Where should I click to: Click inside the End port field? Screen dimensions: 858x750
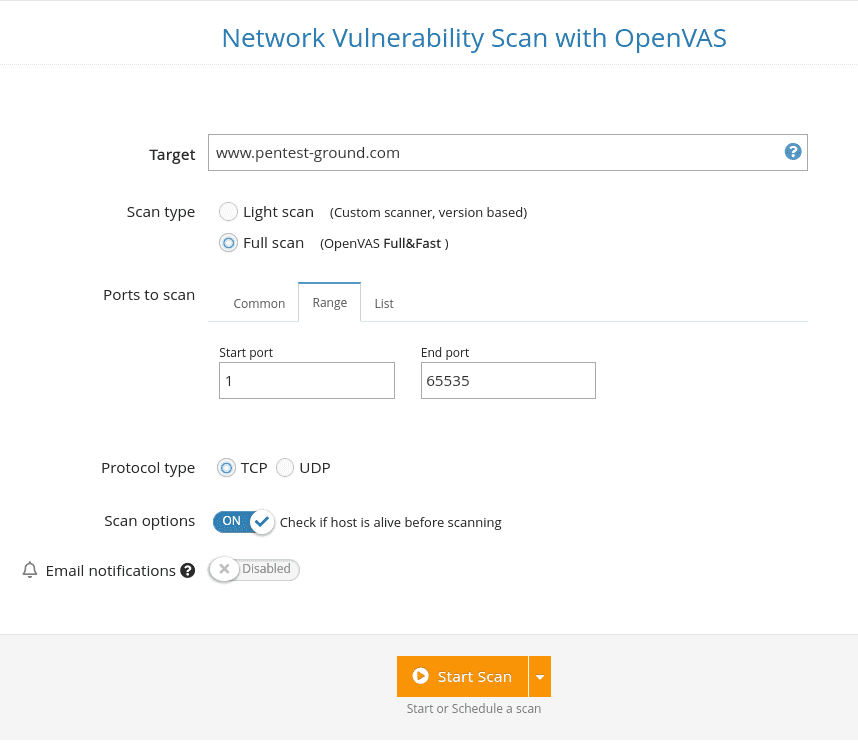point(508,380)
